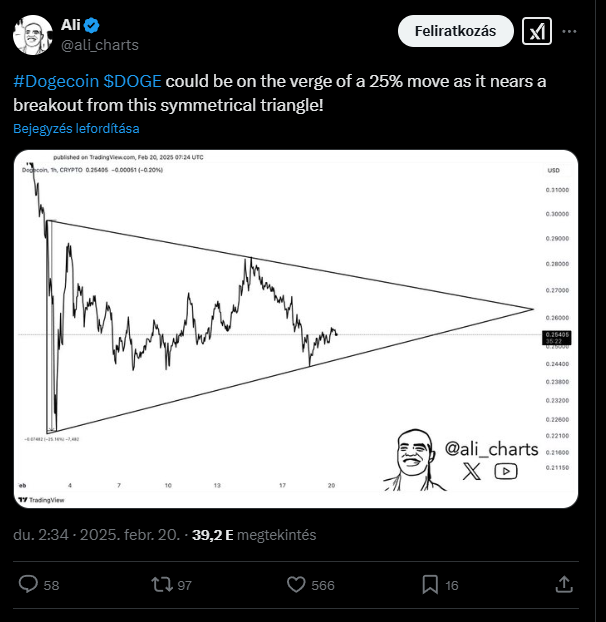The width and height of the screenshot is (606, 622).
Task: Open Ali's profile avatar
Action: 33,34
